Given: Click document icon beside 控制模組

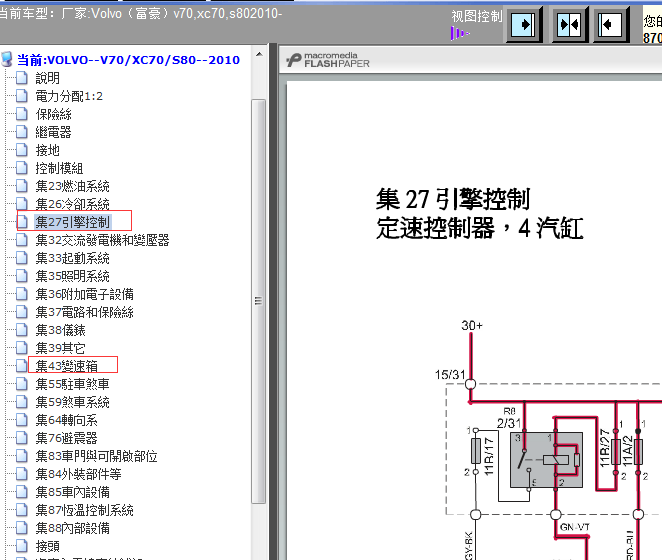Looking at the screenshot, I should (x=22, y=168).
